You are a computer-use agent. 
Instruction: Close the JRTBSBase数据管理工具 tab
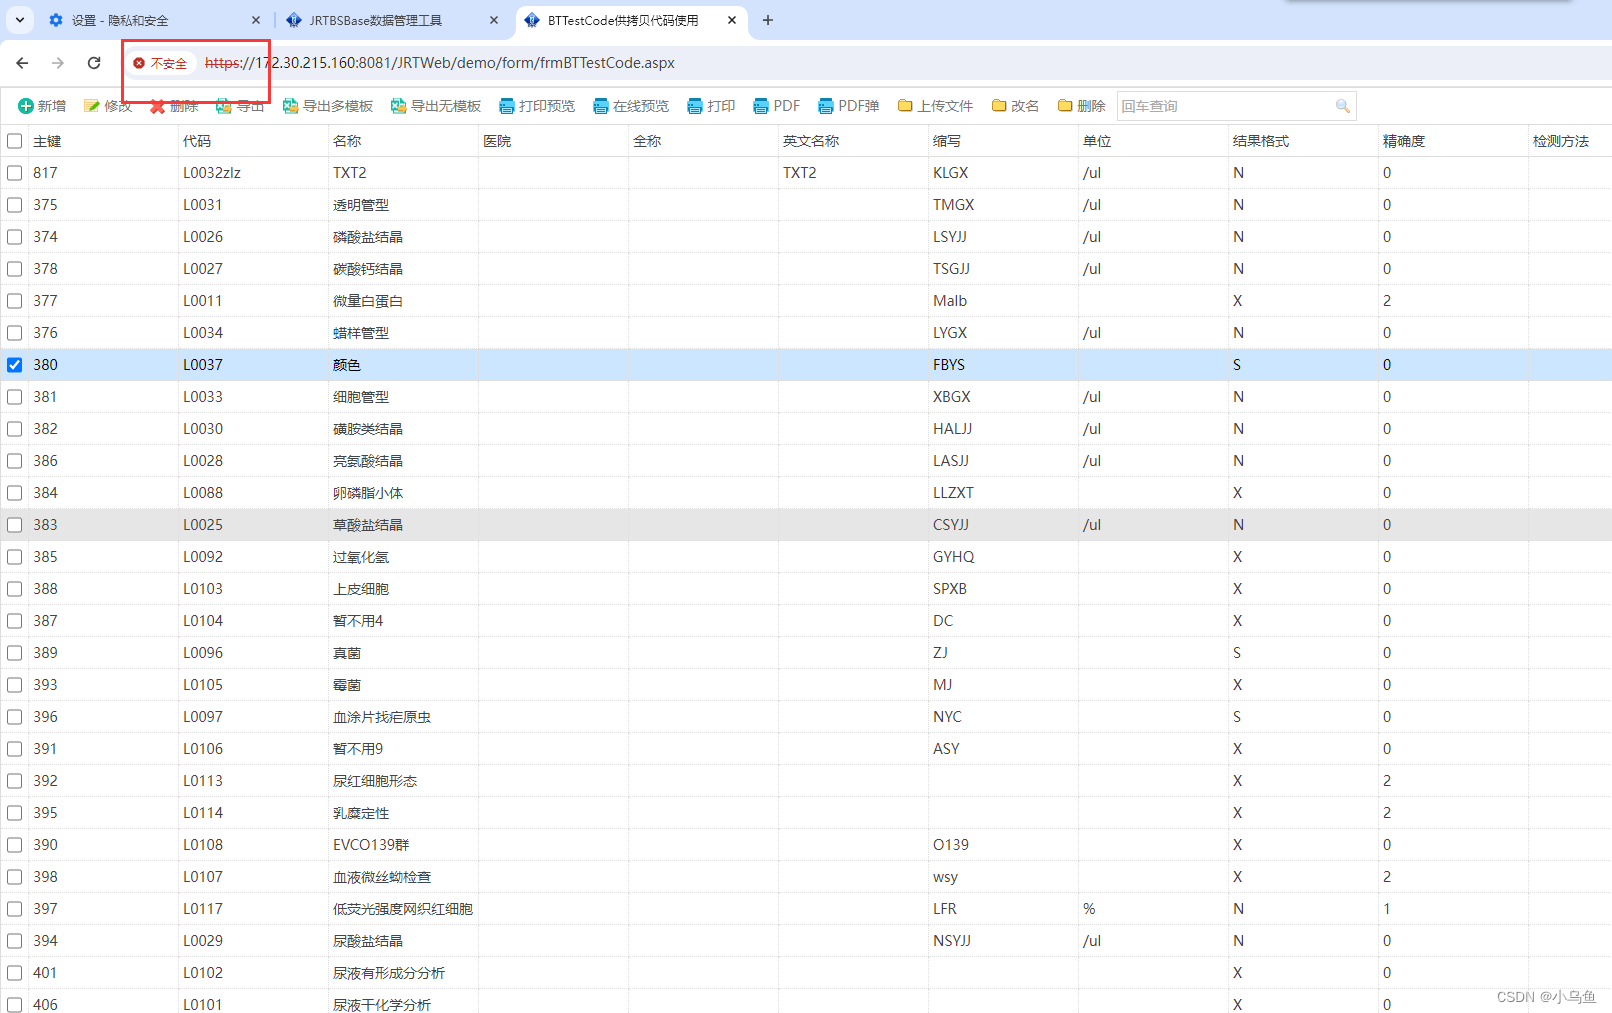494,20
